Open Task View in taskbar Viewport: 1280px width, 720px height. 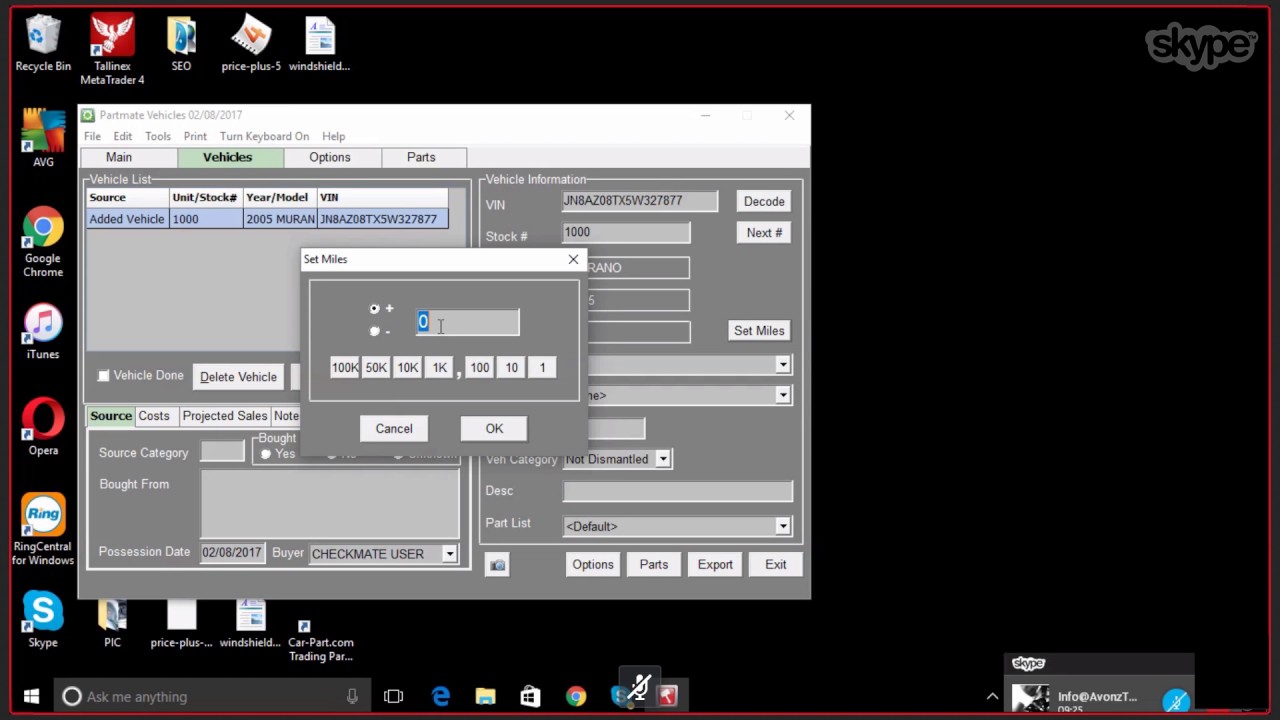click(x=393, y=696)
